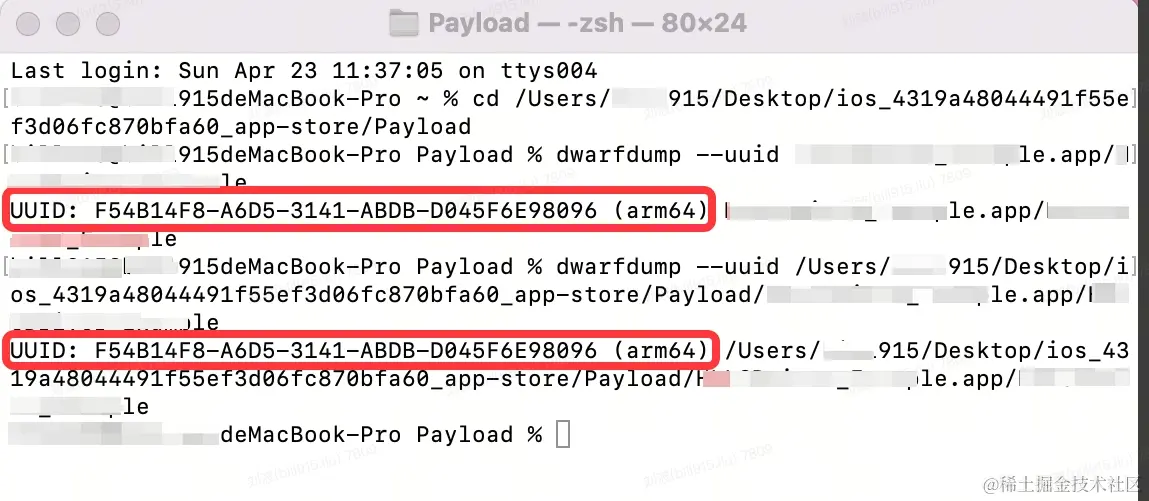
Task: Click the "Last login" text line
Action: pyautogui.click(x=304, y=71)
